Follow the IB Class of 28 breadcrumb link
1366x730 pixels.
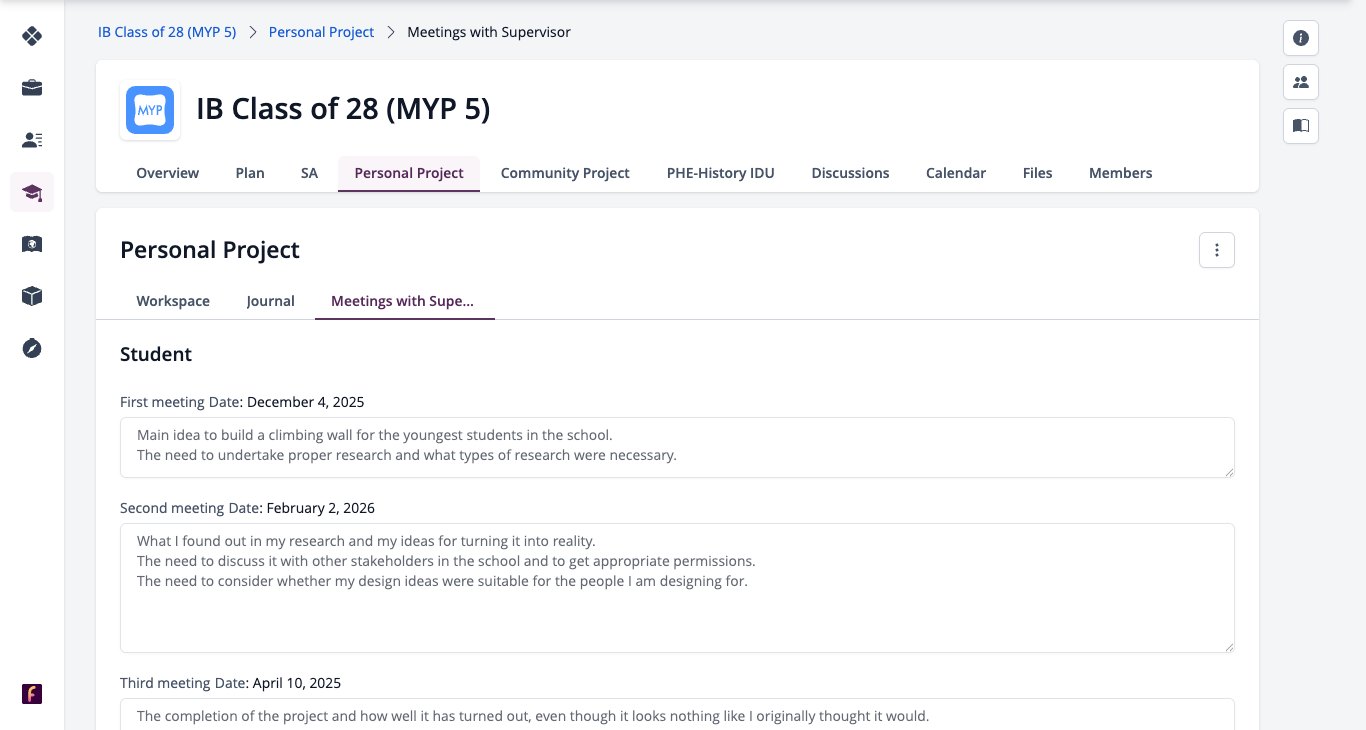click(x=167, y=32)
